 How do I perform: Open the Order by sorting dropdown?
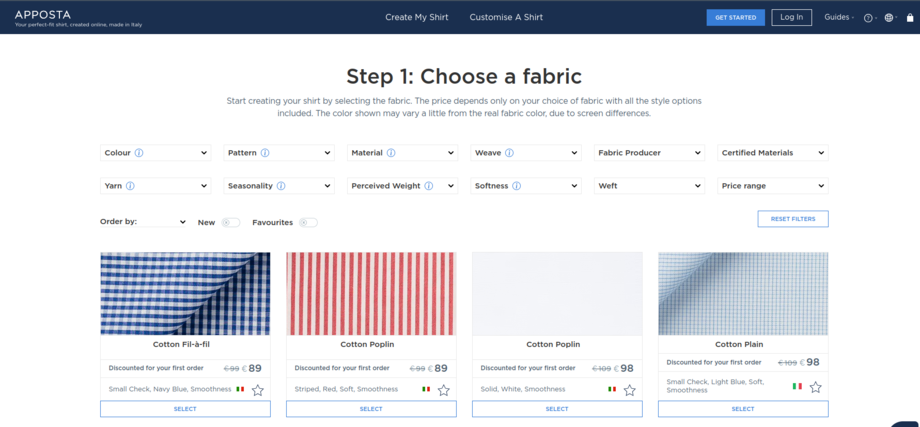coord(143,222)
